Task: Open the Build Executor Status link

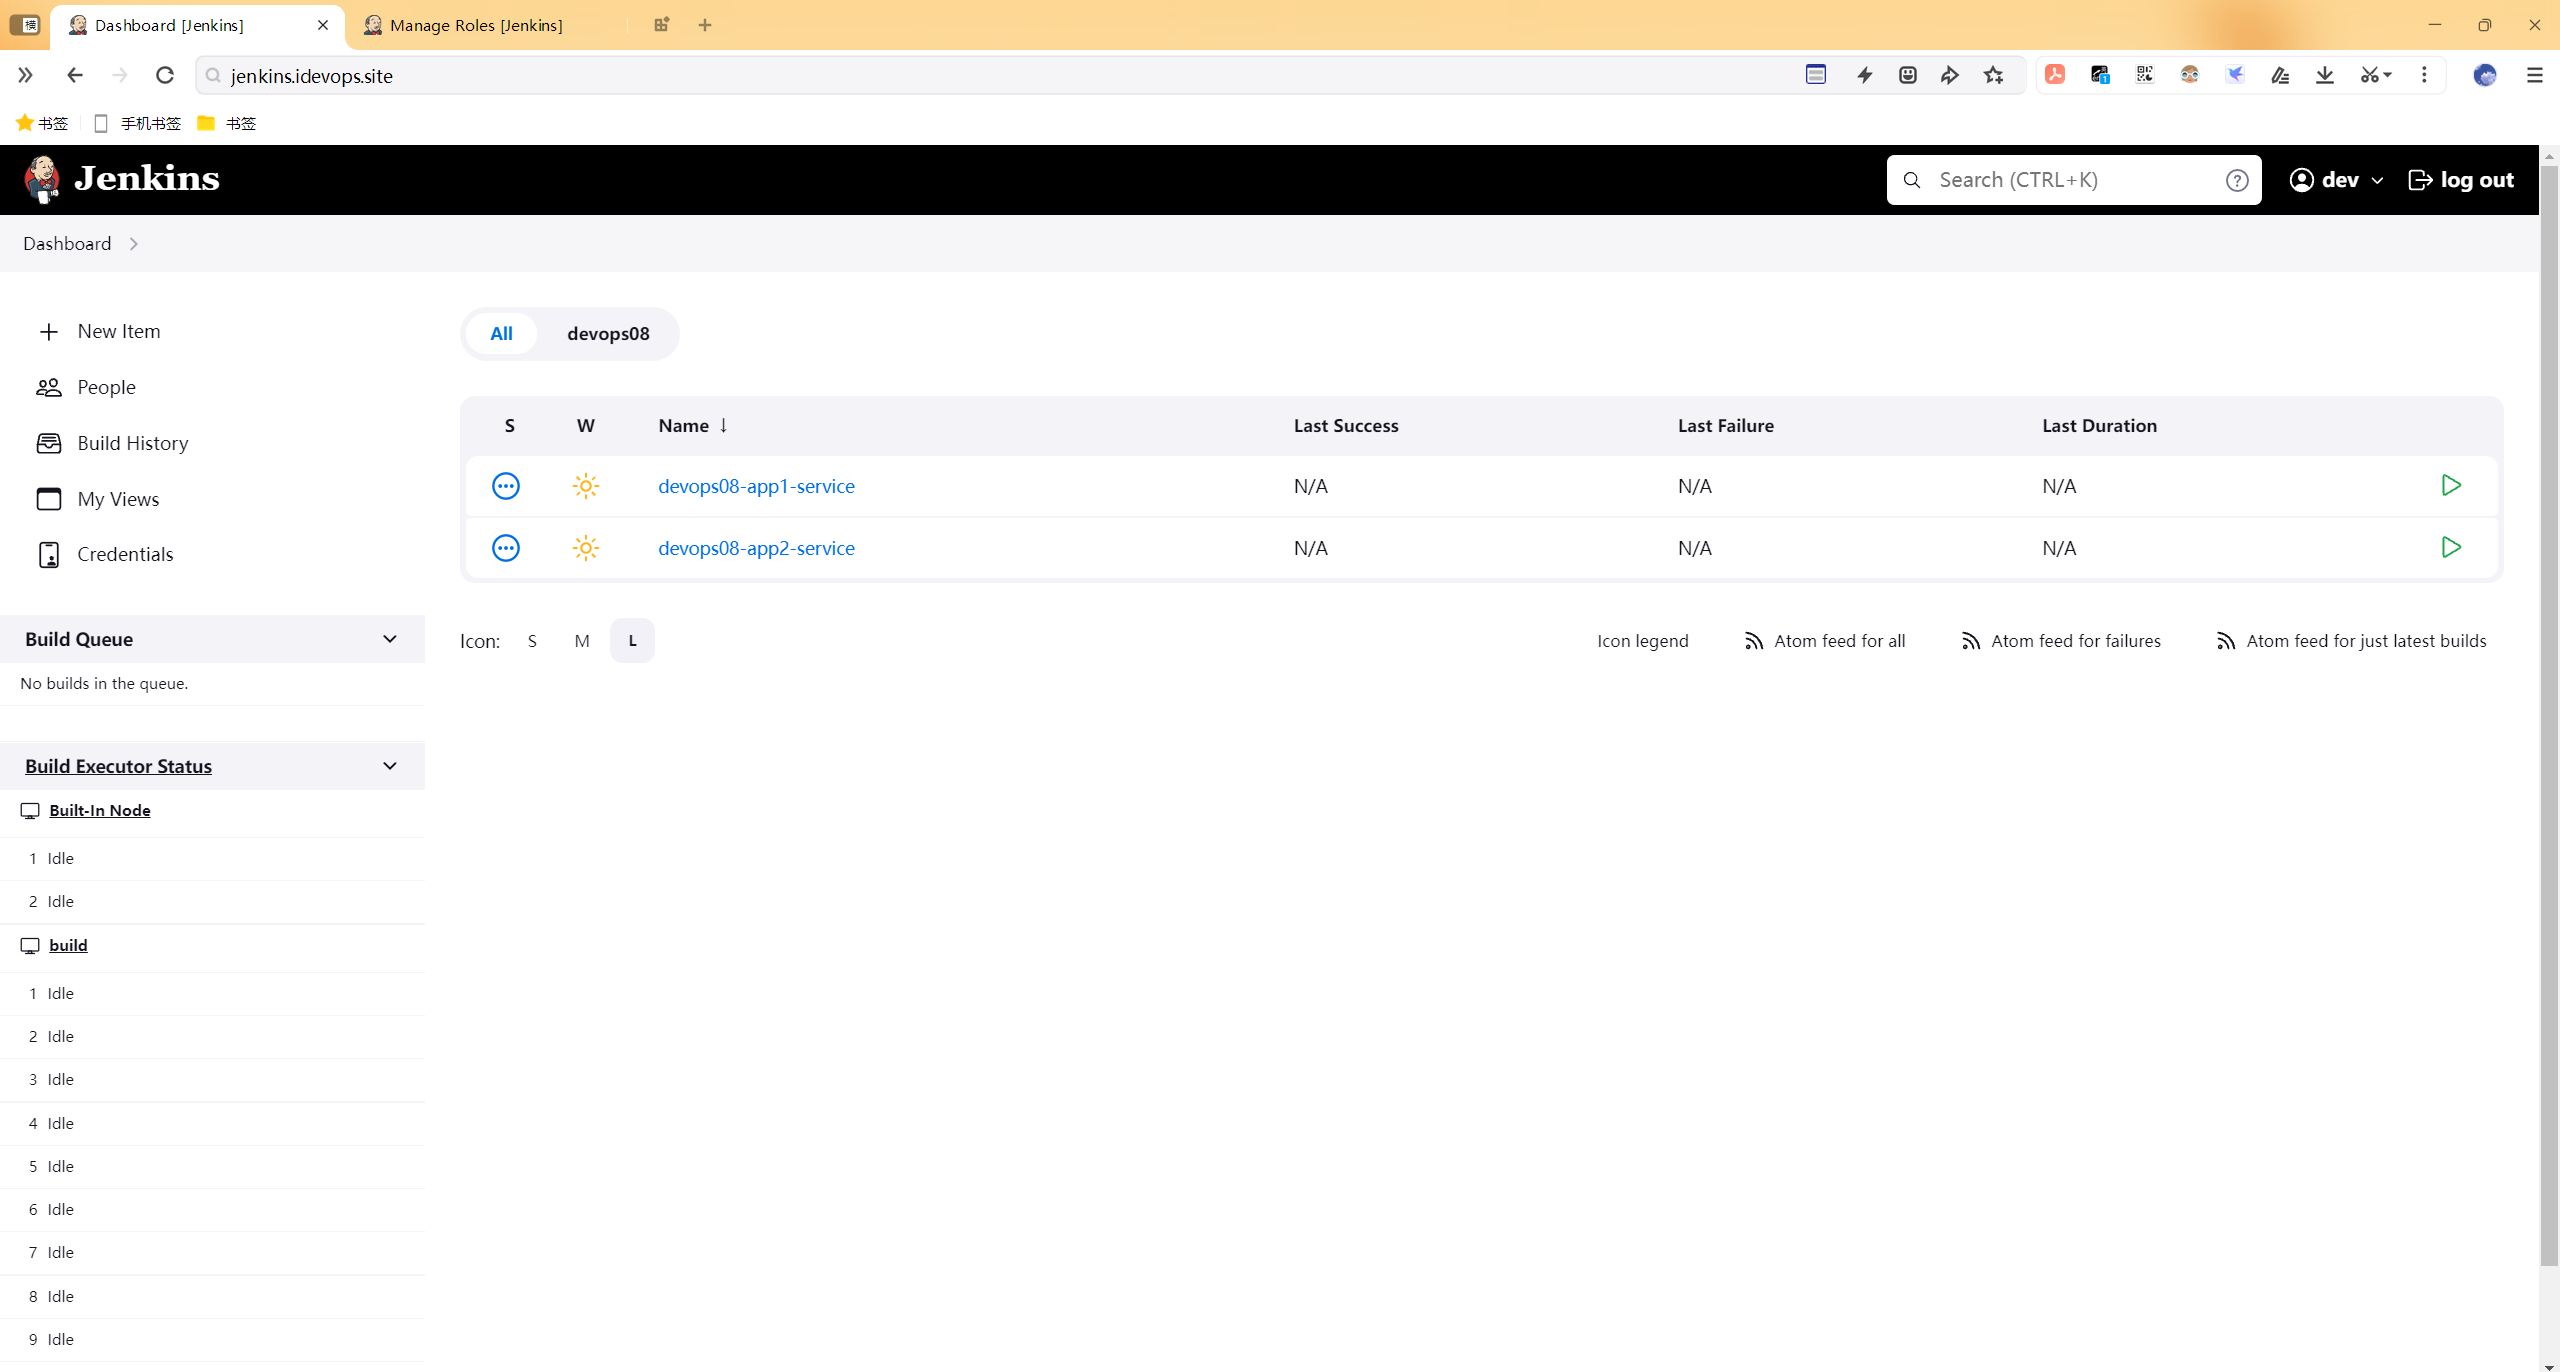Action: 118,766
